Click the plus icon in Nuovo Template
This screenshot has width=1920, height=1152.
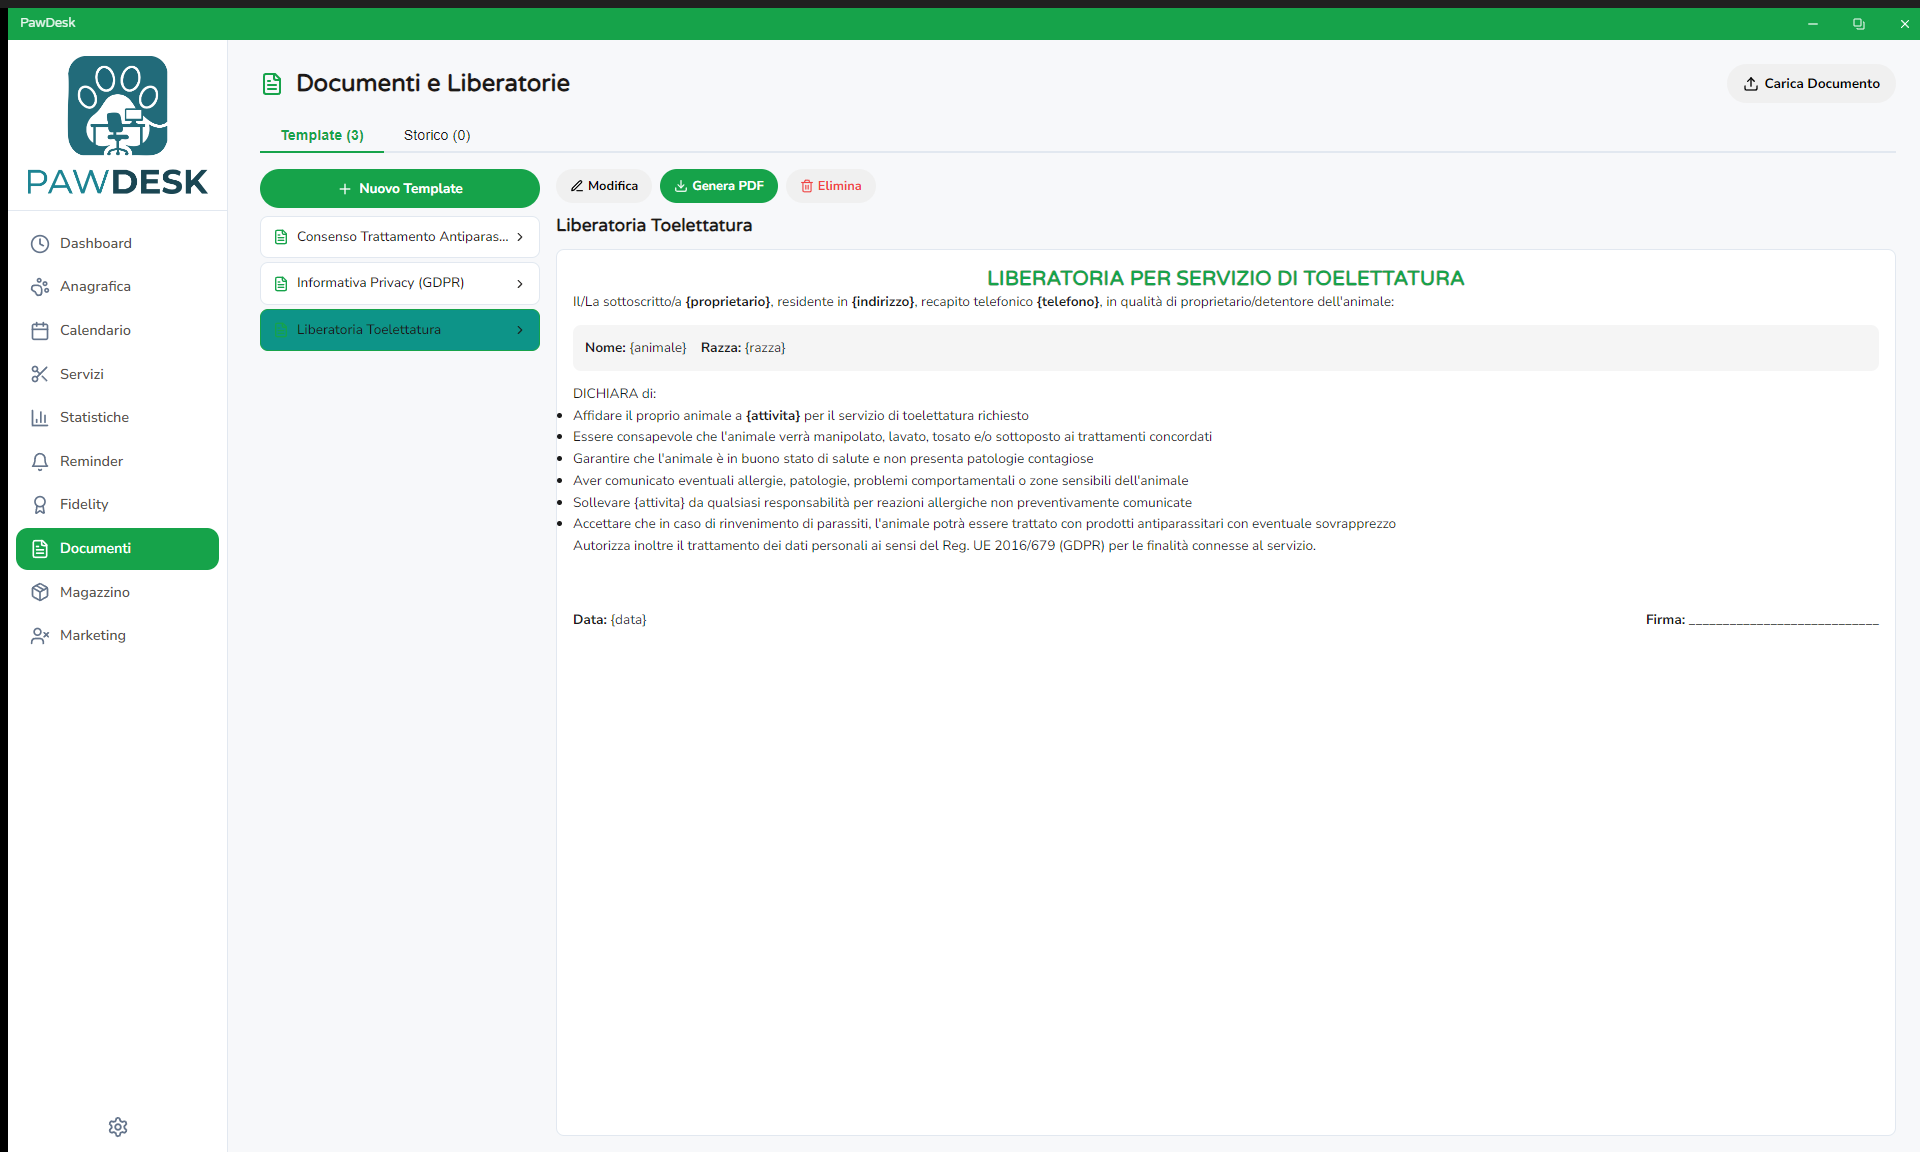(x=345, y=189)
